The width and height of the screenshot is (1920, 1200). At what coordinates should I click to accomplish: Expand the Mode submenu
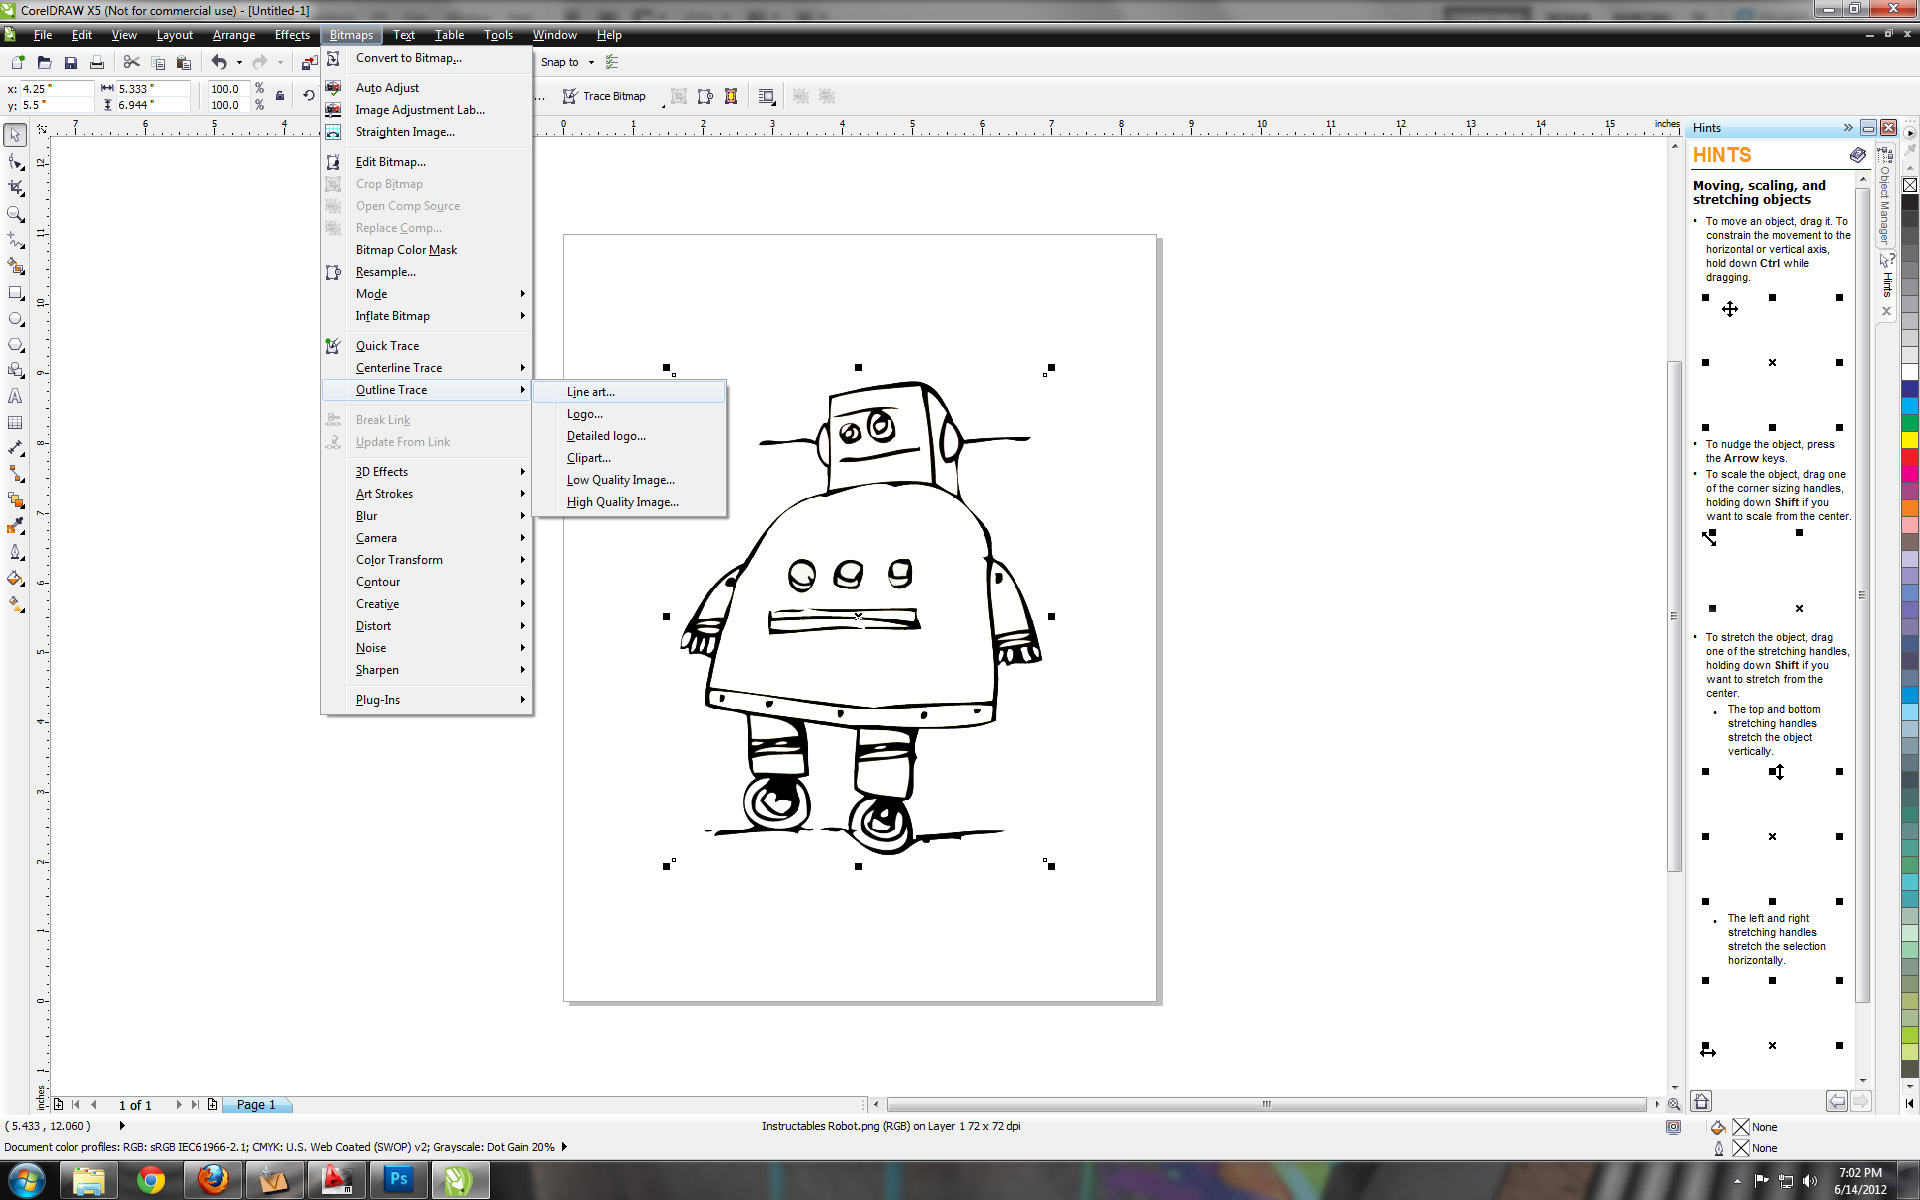pos(427,294)
